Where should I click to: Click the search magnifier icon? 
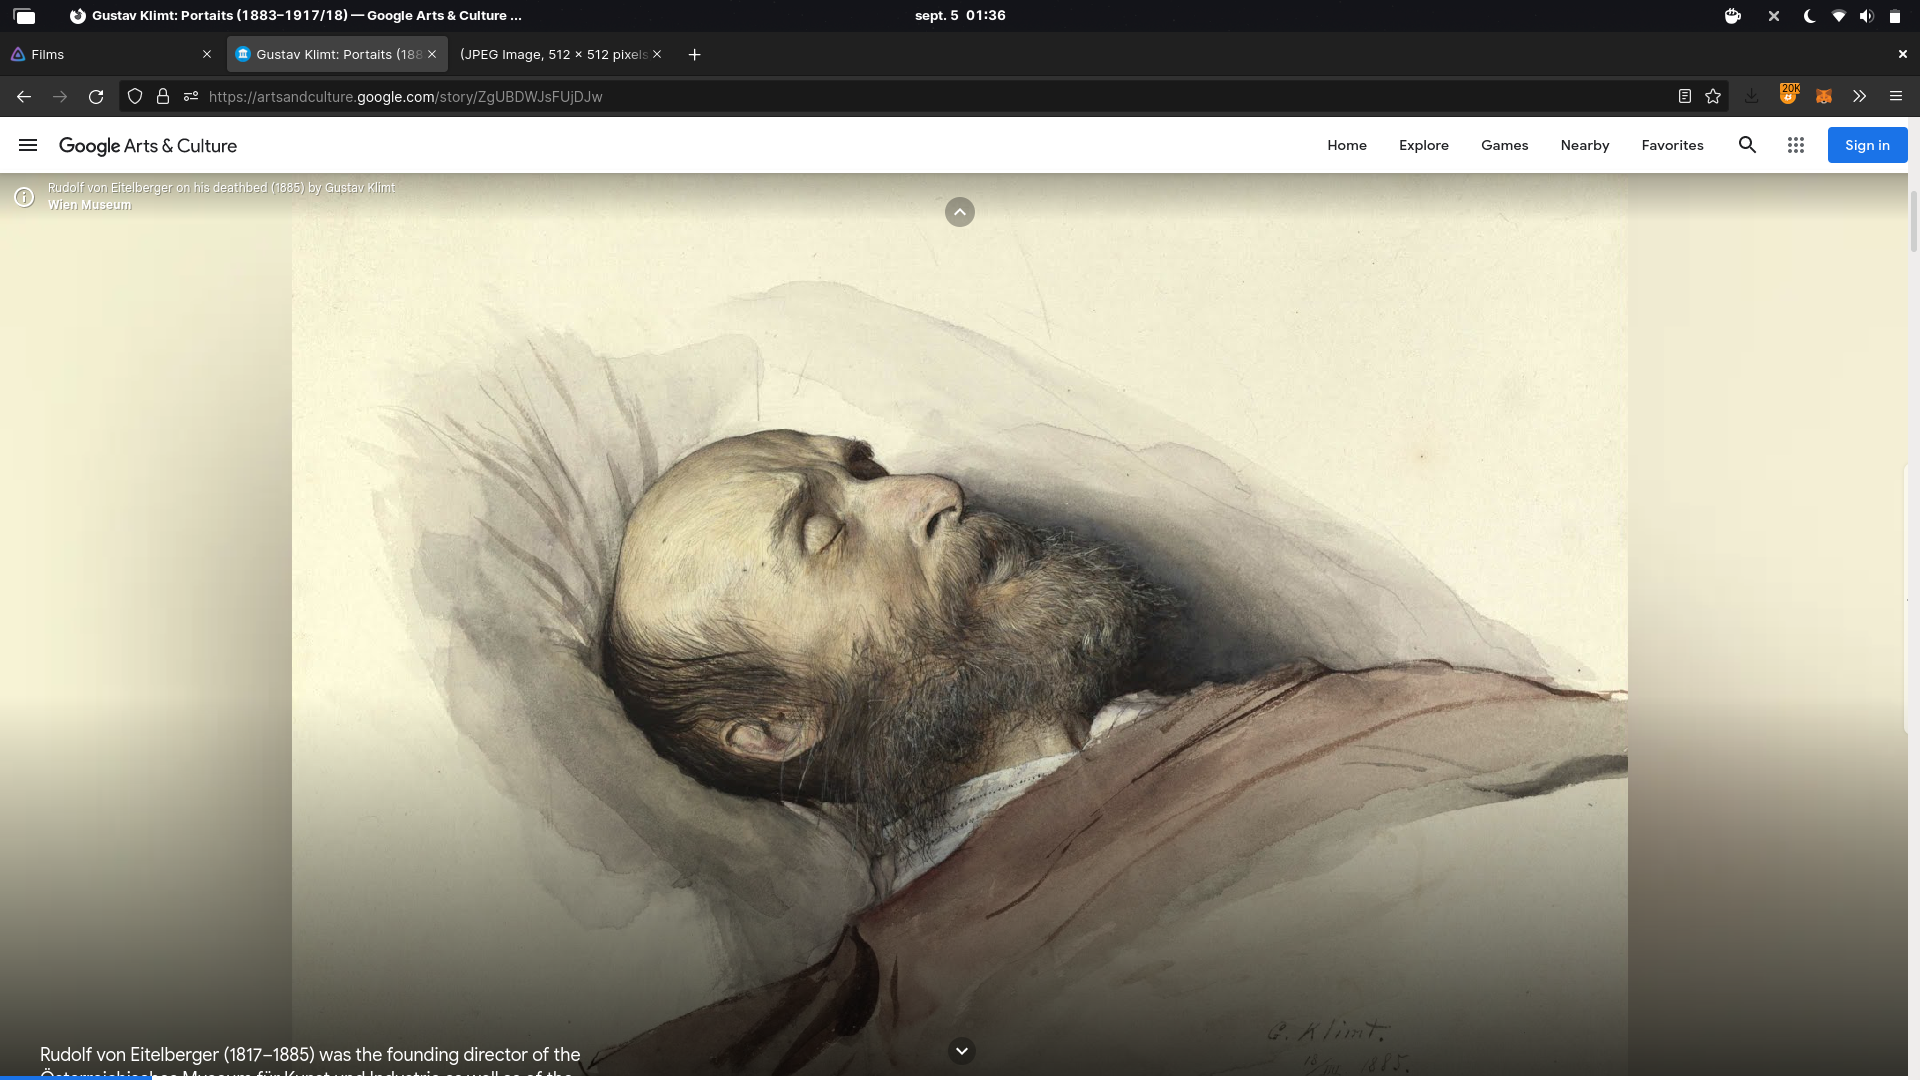pos(1747,145)
